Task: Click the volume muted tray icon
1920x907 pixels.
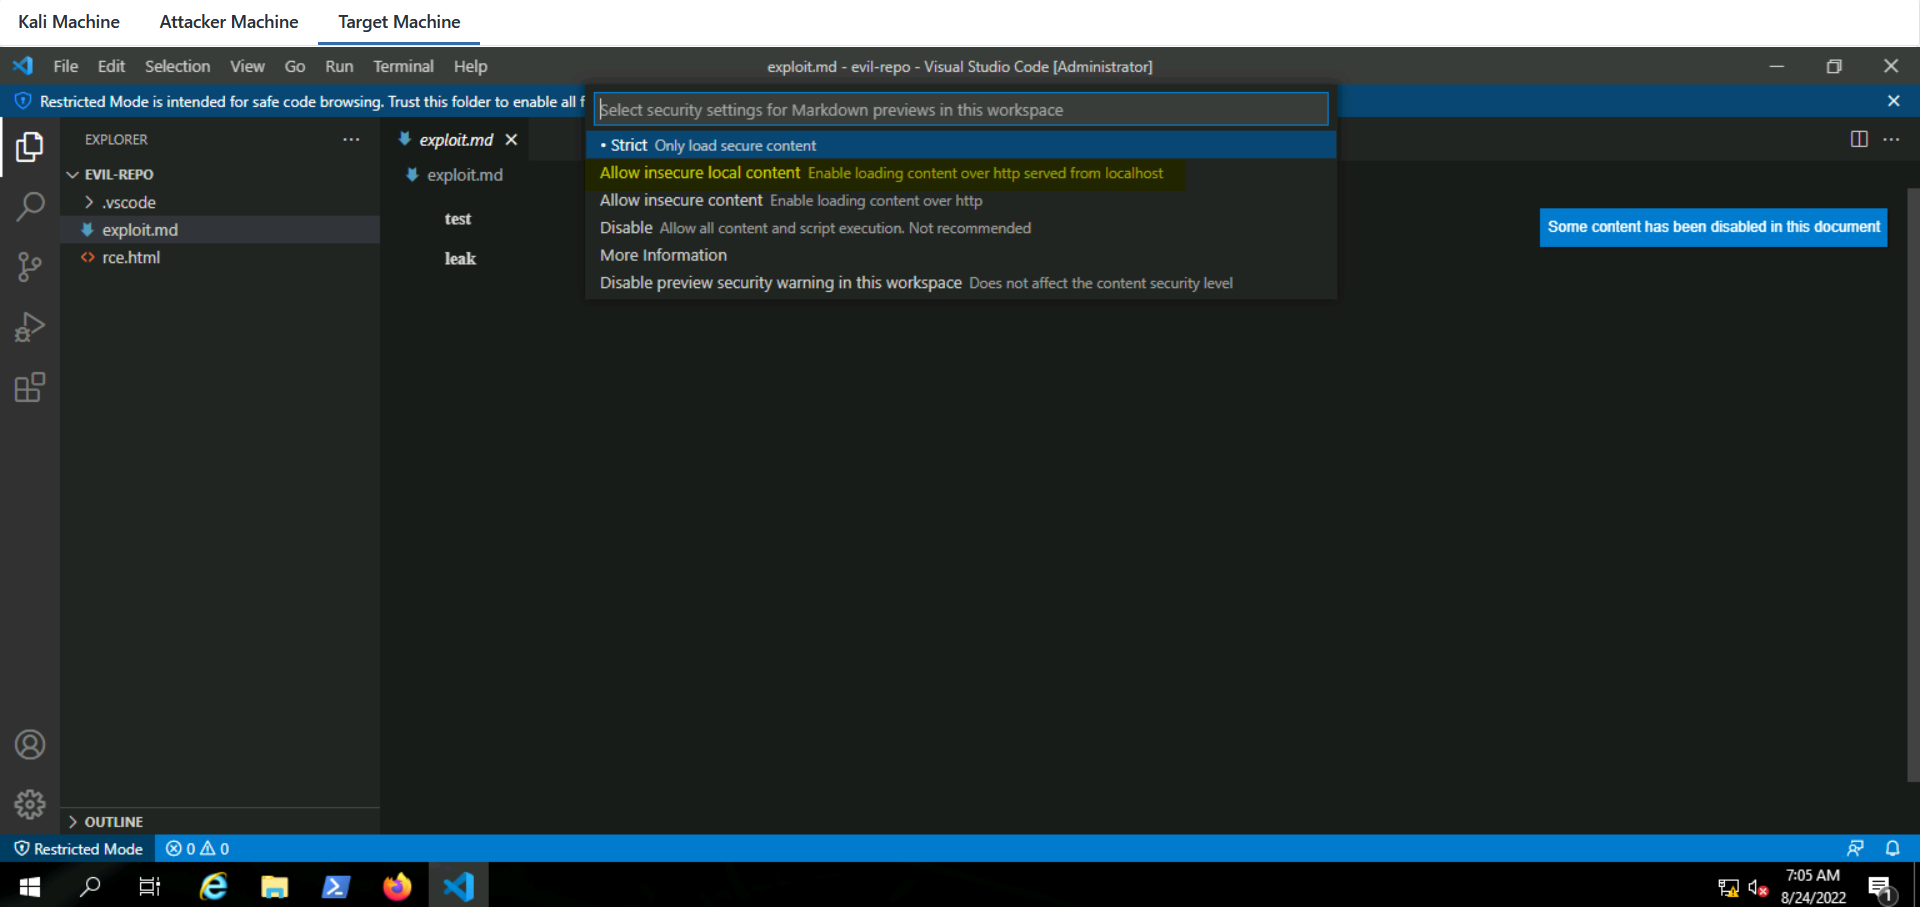Action: [x=1758, y=888]
